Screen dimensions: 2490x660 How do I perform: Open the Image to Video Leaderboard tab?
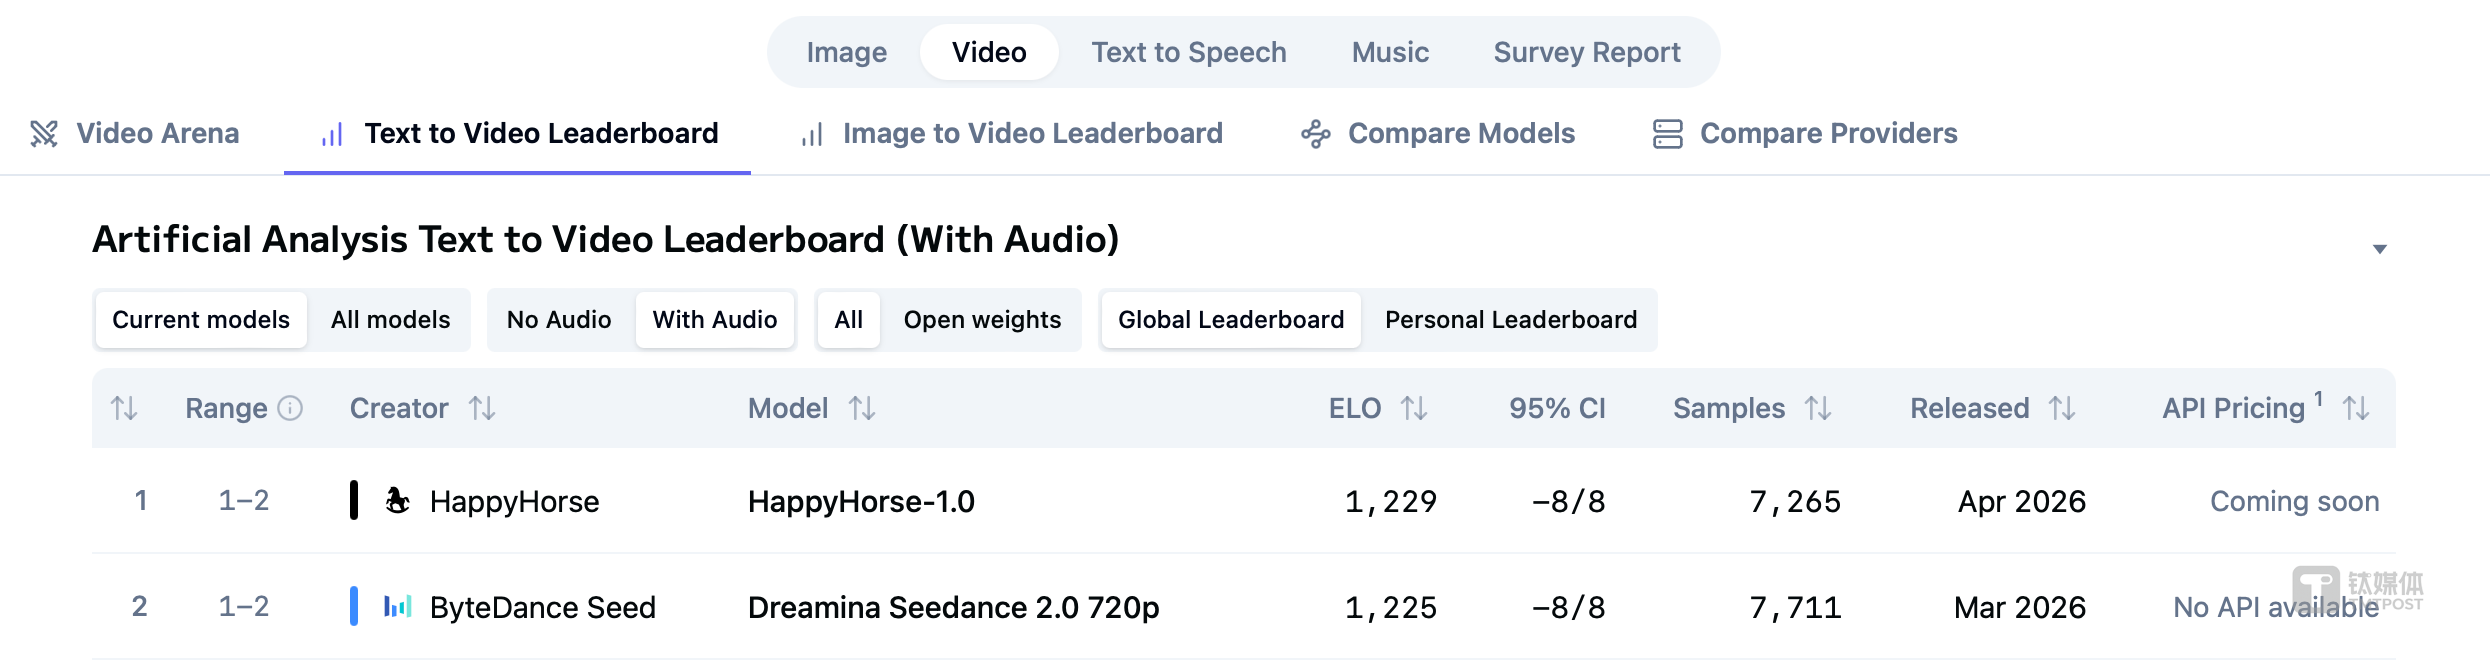pos(1032,134)
